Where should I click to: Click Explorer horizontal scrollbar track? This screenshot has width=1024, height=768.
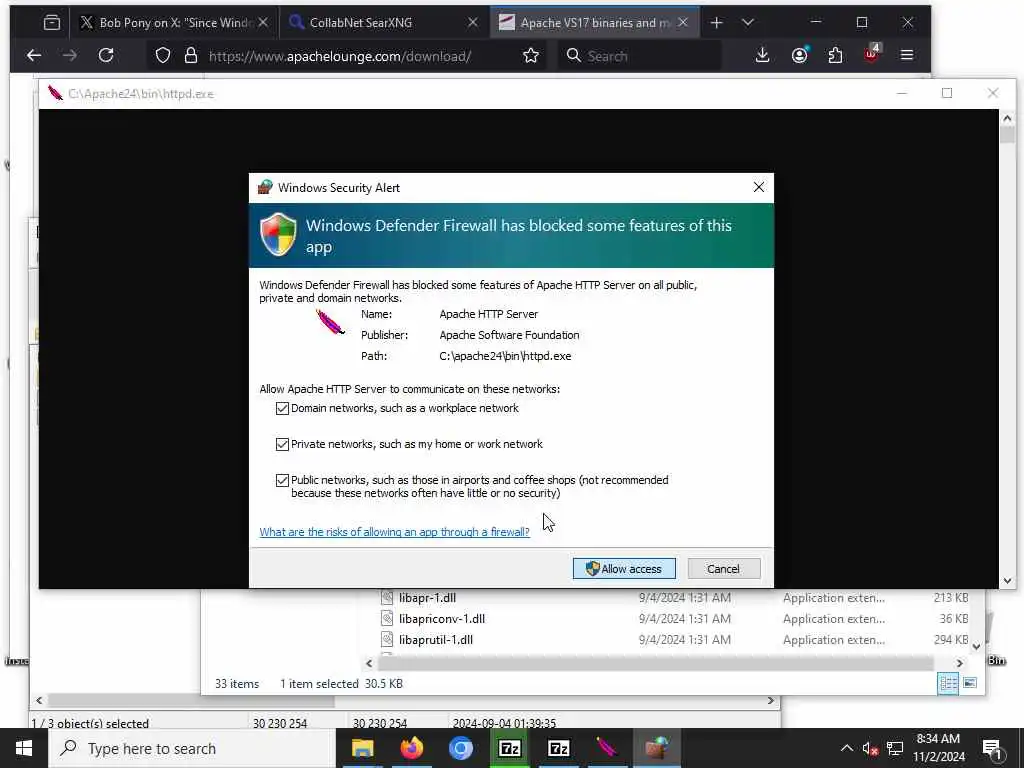point(656,664)
